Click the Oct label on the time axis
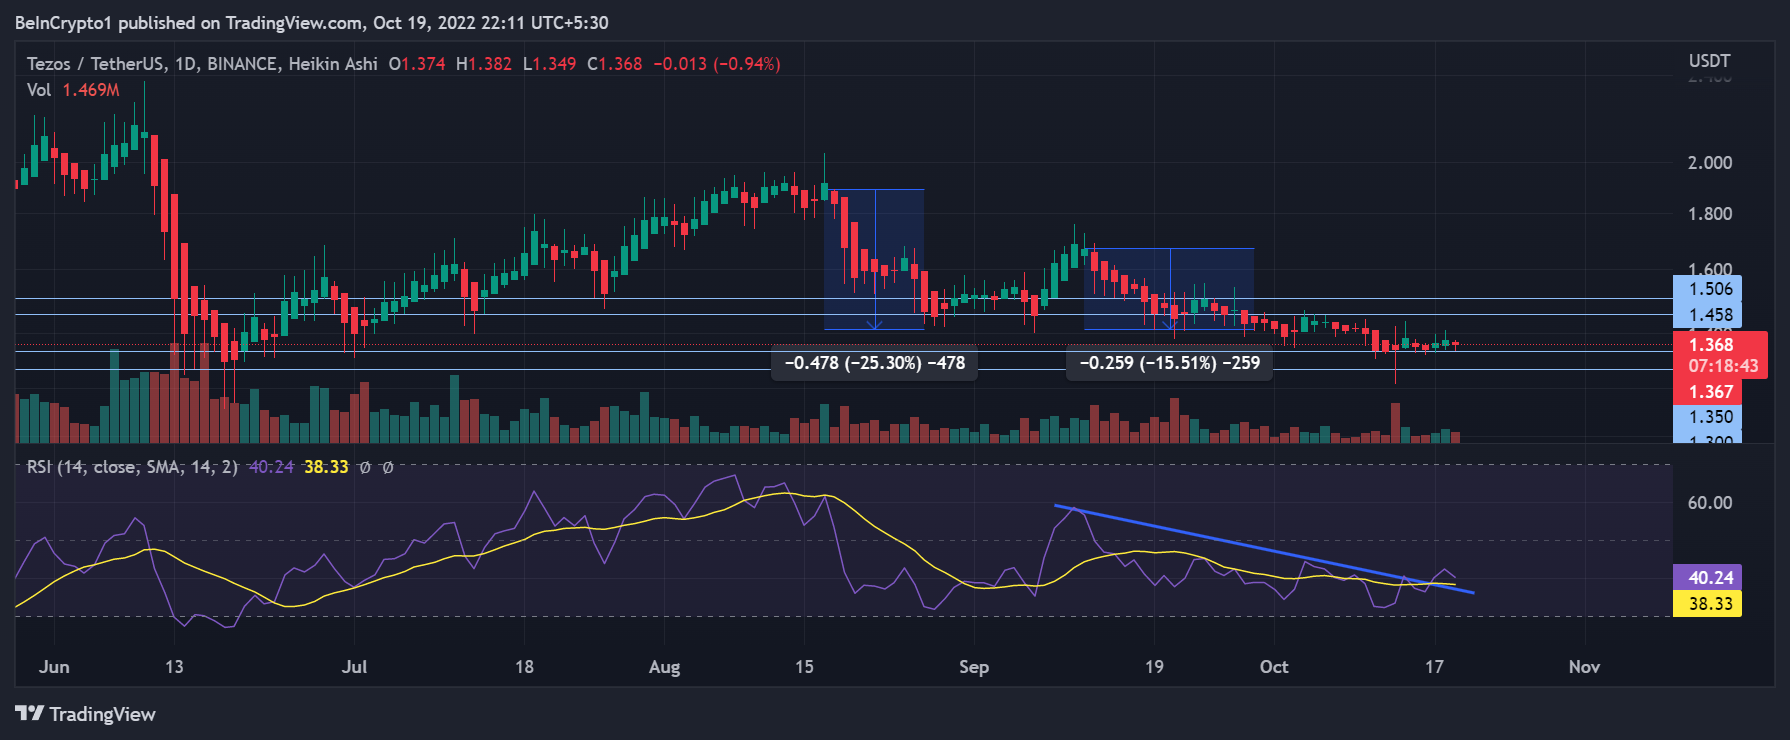 click(x=1273, y=667)
